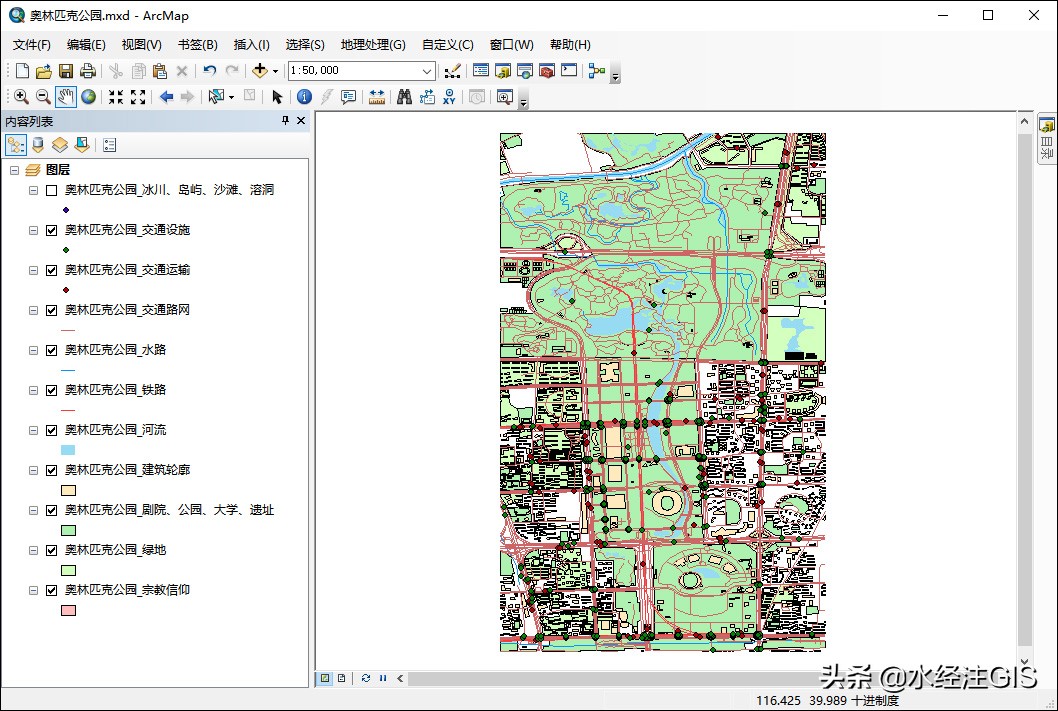Click the Go To XY tool
The image size is (1058, 711).
coord(449,97)
